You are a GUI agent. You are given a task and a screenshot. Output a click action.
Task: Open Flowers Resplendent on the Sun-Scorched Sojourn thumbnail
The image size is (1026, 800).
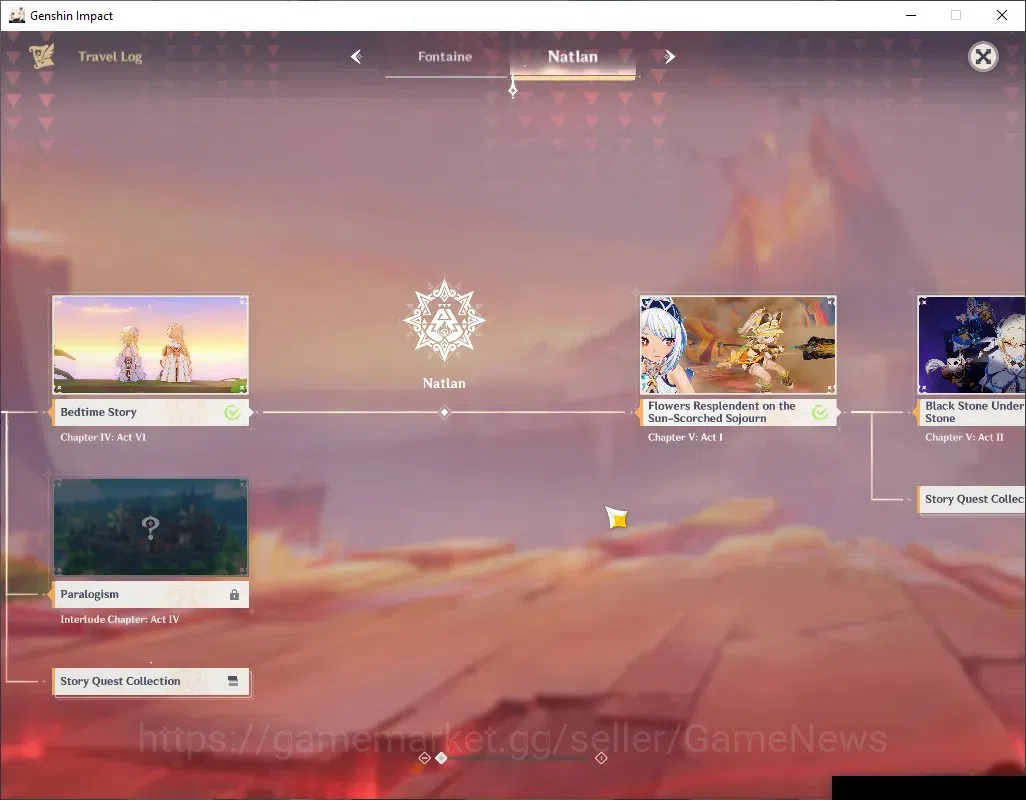coord(738,345)
